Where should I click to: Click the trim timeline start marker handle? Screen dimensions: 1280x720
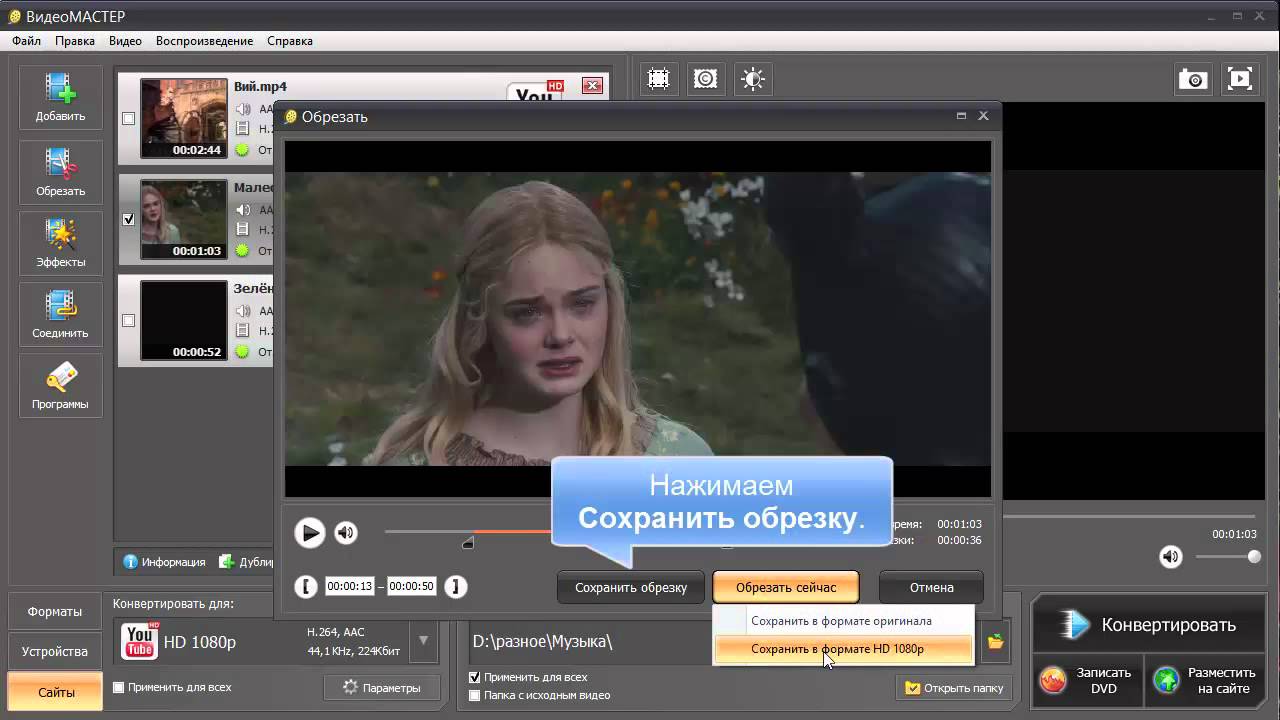pos(468,543)
